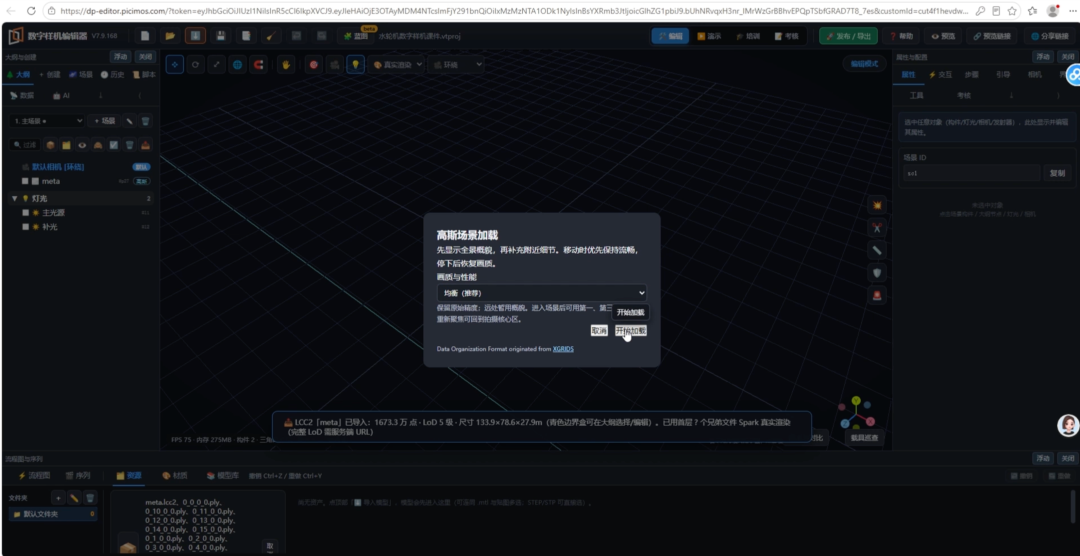Image resolution: width=1080 pixels, height=556 pixels.
Task: Open the 模型库 tab in bottom panel
Action: [222, 475]
